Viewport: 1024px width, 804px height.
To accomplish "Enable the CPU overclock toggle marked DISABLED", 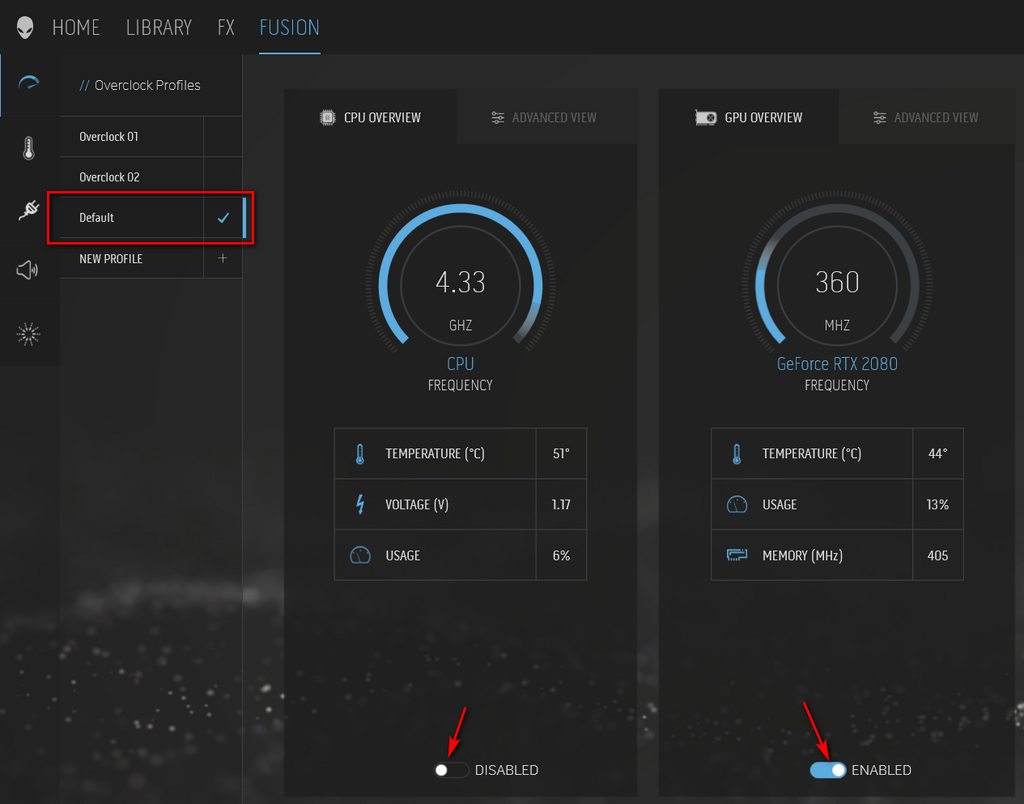I will point(451,770).
